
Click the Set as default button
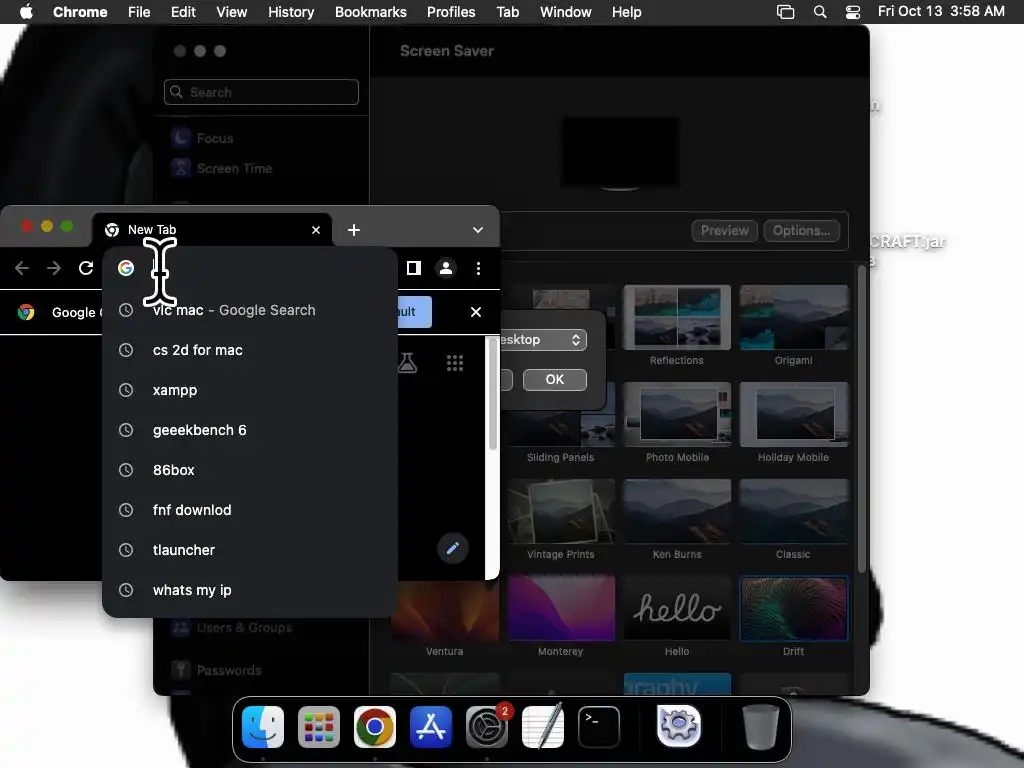pos(415,312)
